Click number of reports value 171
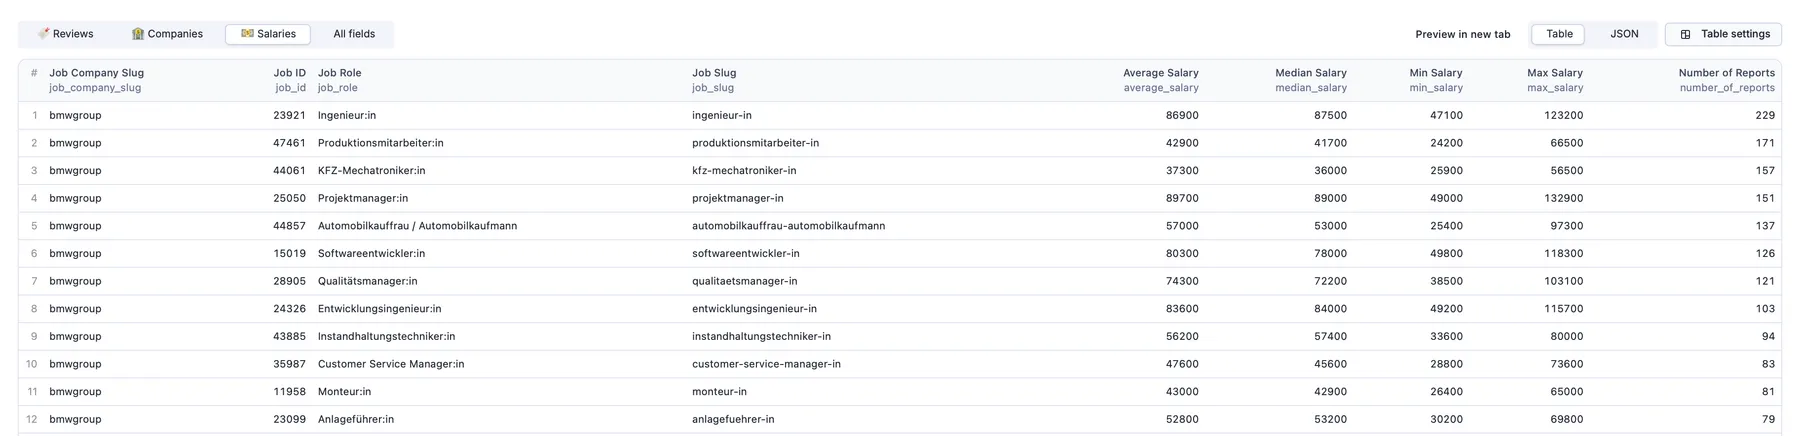This screenshot has width=1800, height=436. 1765,143
